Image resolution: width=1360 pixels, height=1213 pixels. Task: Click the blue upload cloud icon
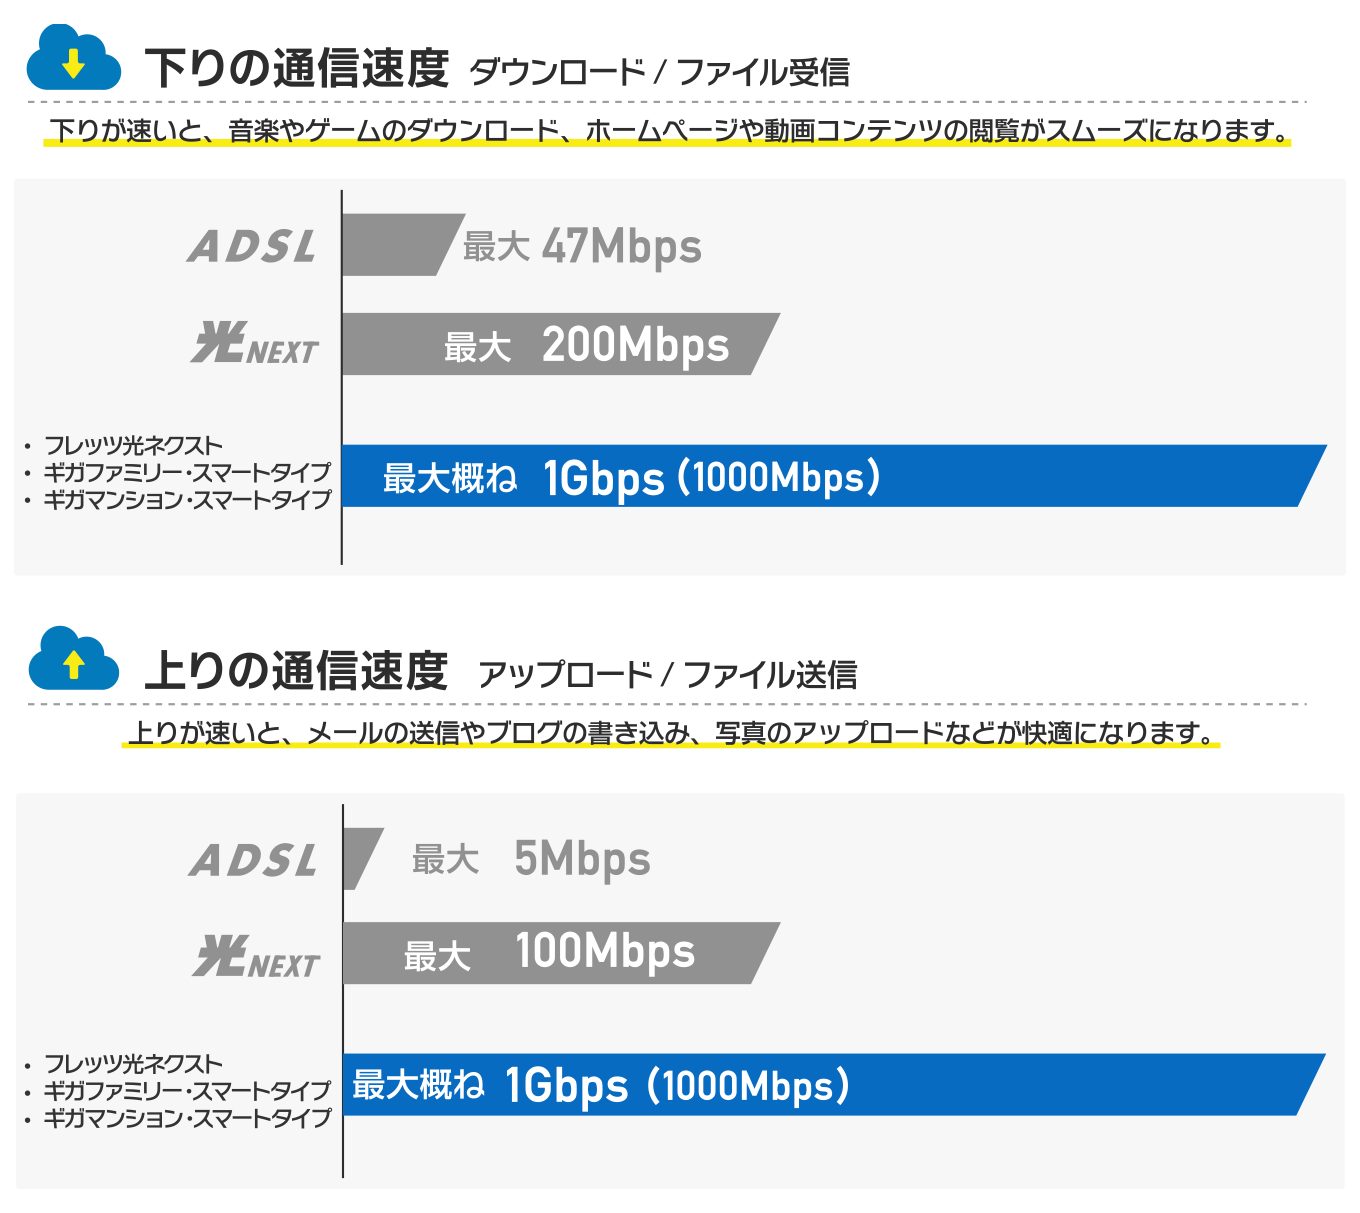[73, 658]
